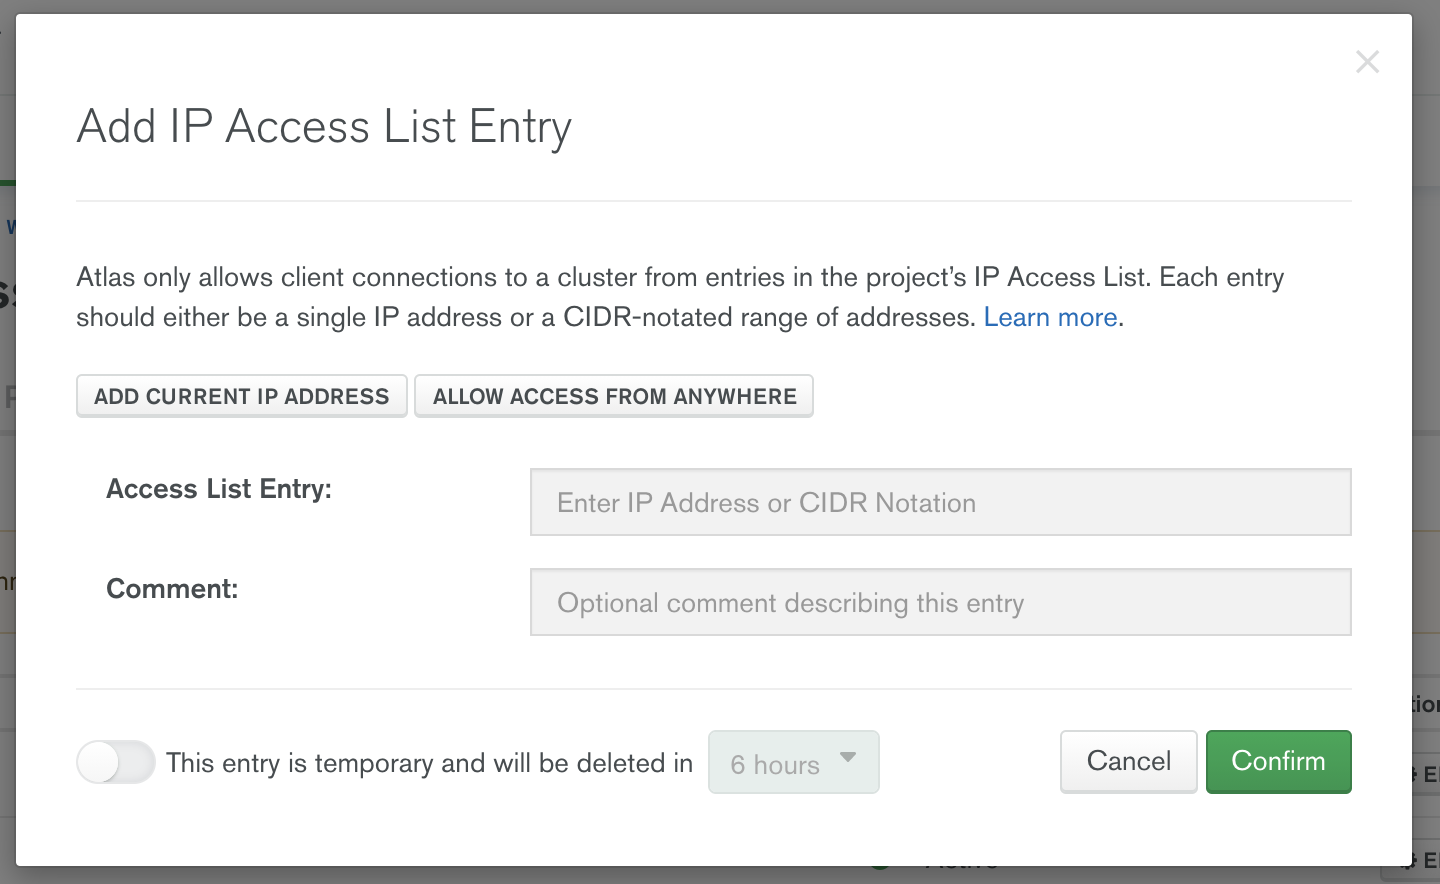
Task: Click the white knob of the temporary switch
Action: point(100,763)
